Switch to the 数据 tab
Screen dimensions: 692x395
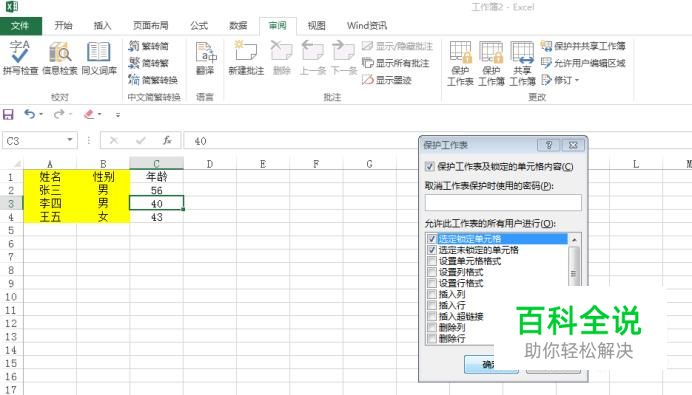238,26
